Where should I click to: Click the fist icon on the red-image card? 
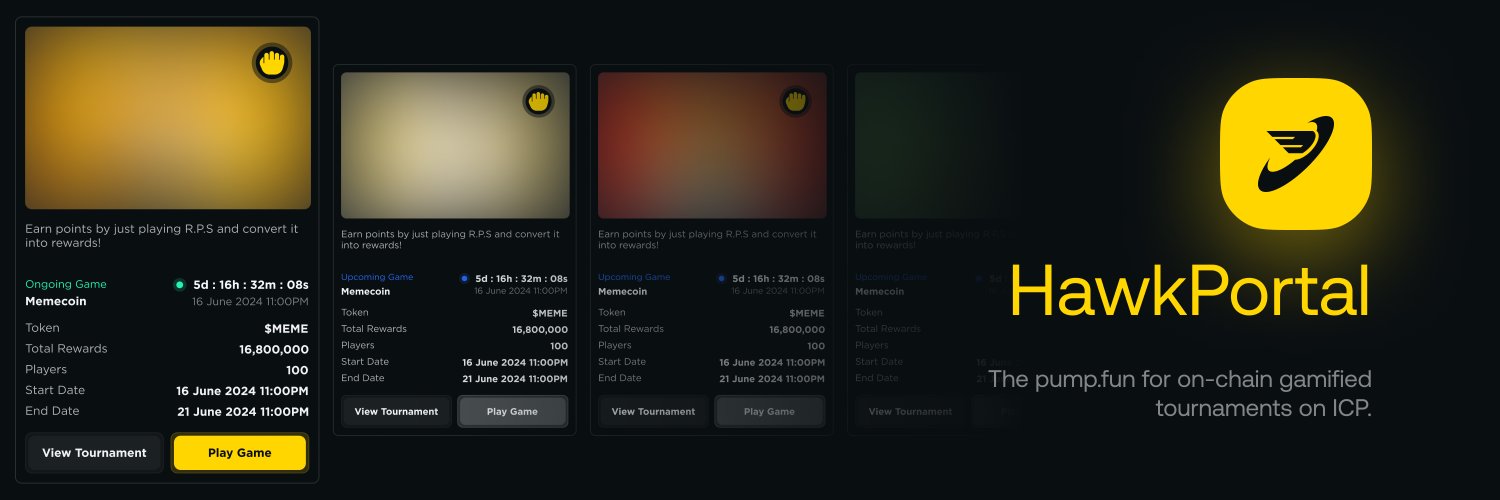tap(795, 101)
